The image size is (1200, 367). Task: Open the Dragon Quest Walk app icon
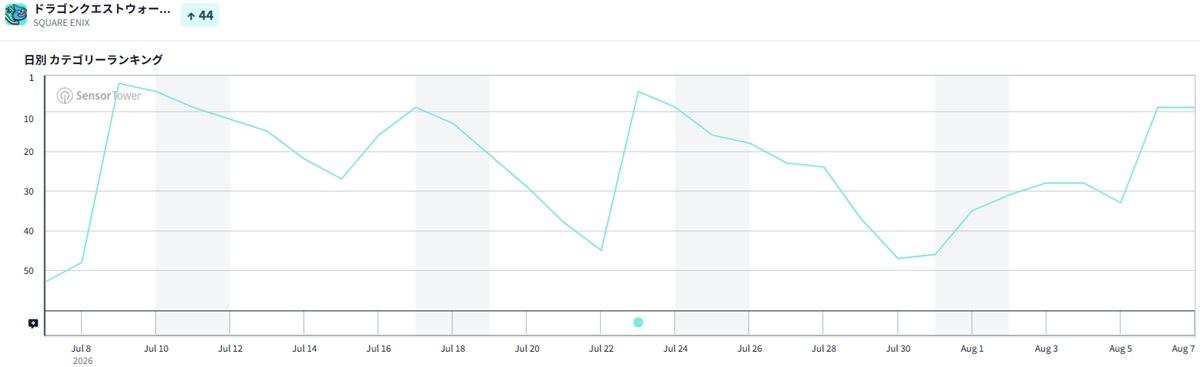coord(16,14)
